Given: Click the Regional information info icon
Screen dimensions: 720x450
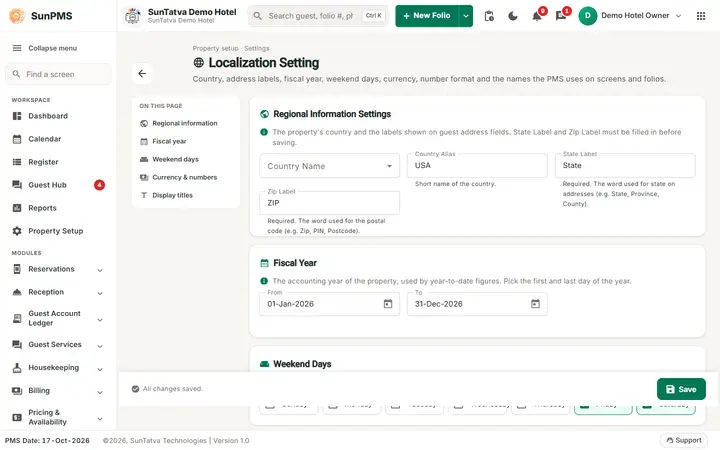Looking at the screenshot, I should (x=264, y=132).
